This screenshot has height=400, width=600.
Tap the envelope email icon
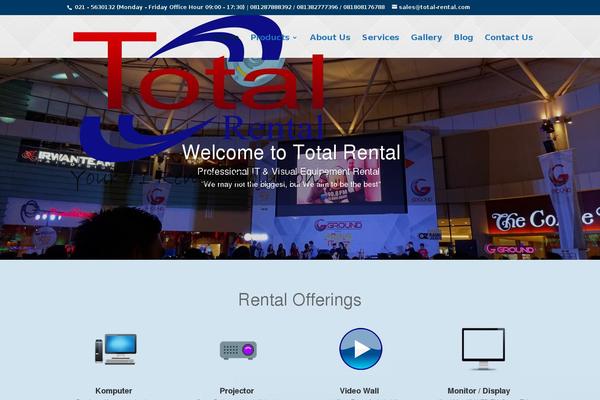[x=394, y=7]
